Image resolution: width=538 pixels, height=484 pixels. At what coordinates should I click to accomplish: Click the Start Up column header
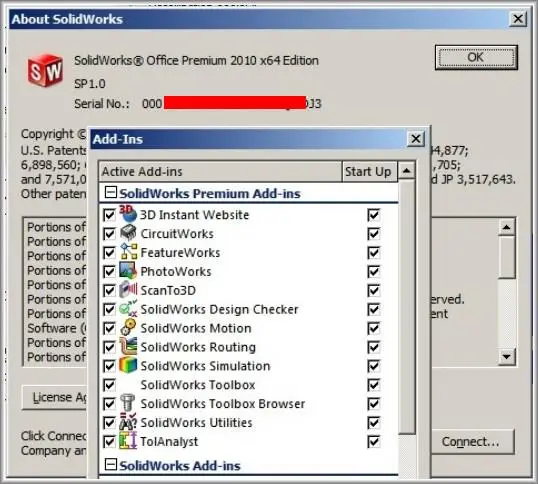[x=370, y=171]
